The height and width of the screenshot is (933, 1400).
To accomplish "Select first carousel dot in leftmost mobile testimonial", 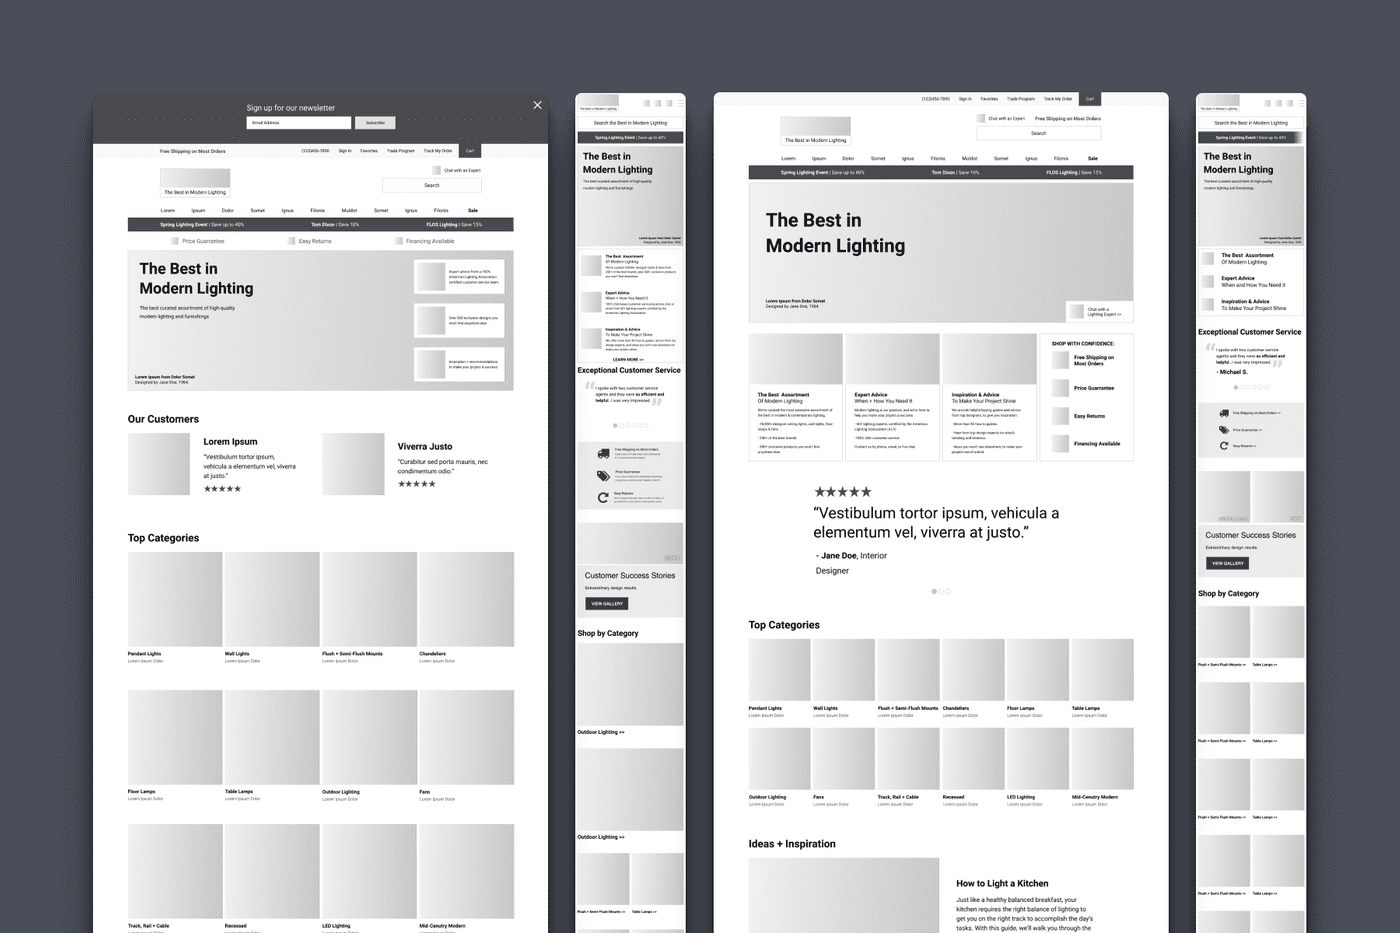I will [615, 426].
